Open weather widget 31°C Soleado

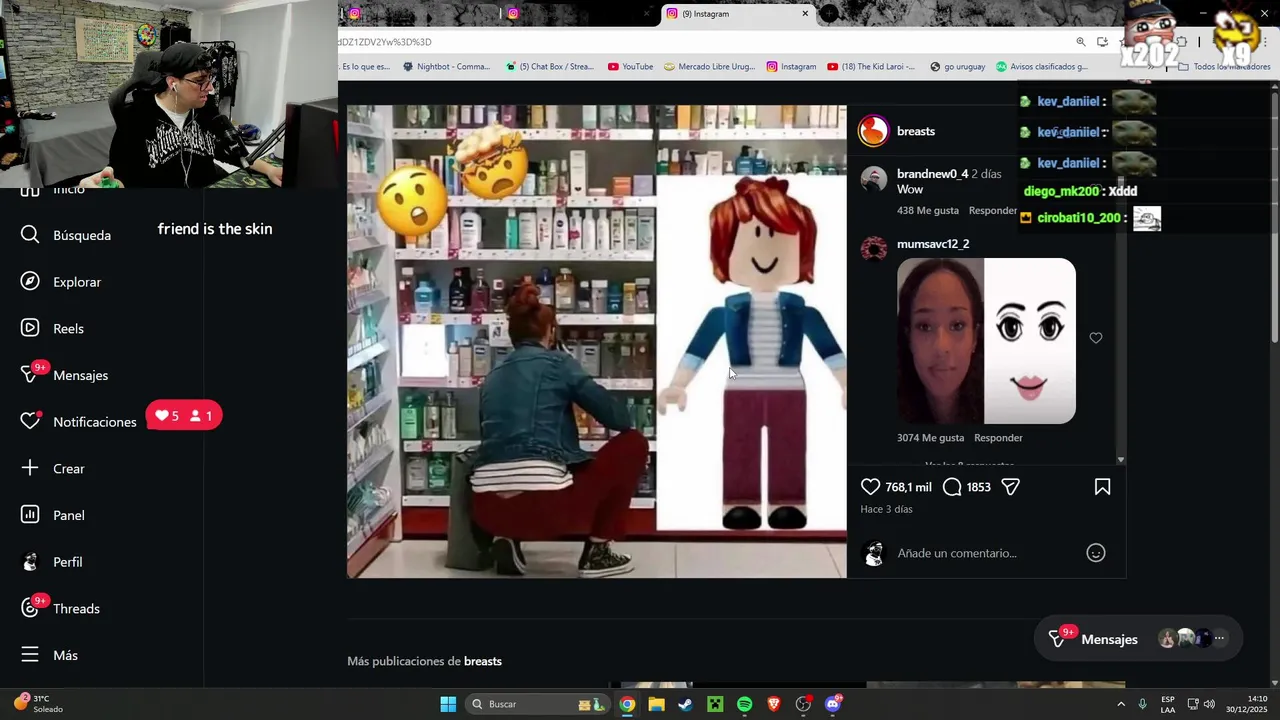click(x=38, y=704)
